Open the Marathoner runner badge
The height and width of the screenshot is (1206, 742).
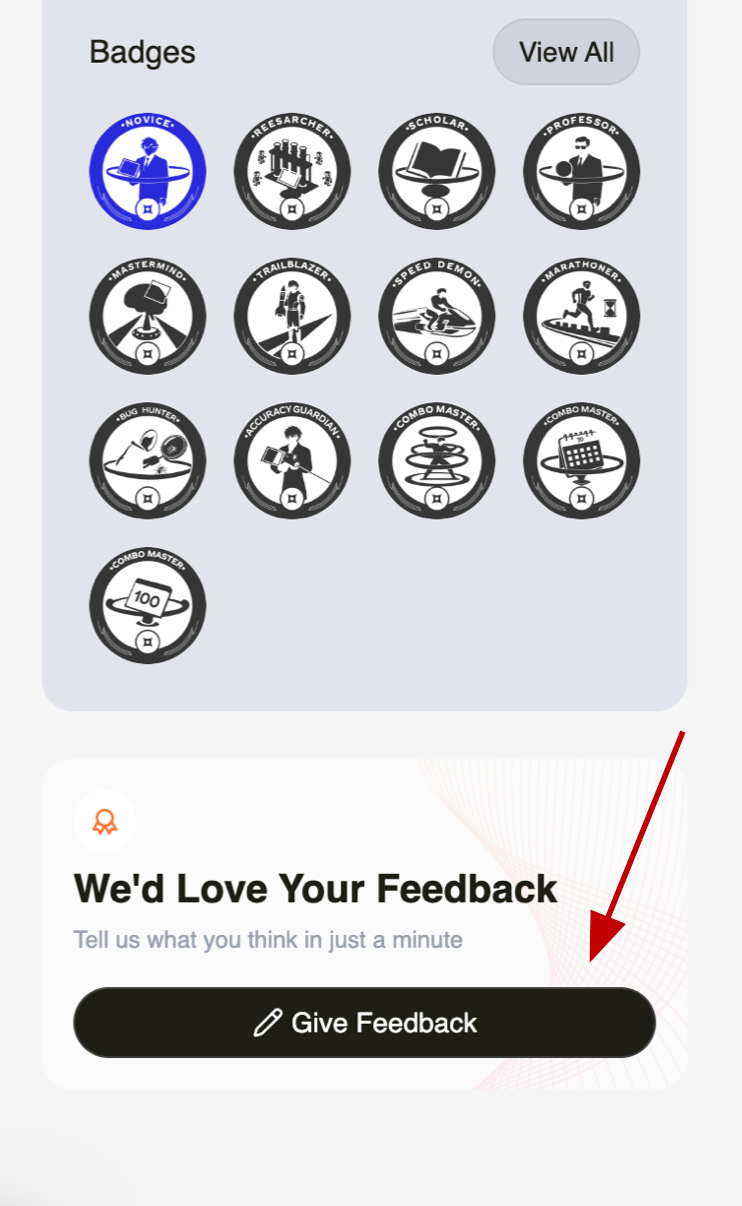point(582,316)
